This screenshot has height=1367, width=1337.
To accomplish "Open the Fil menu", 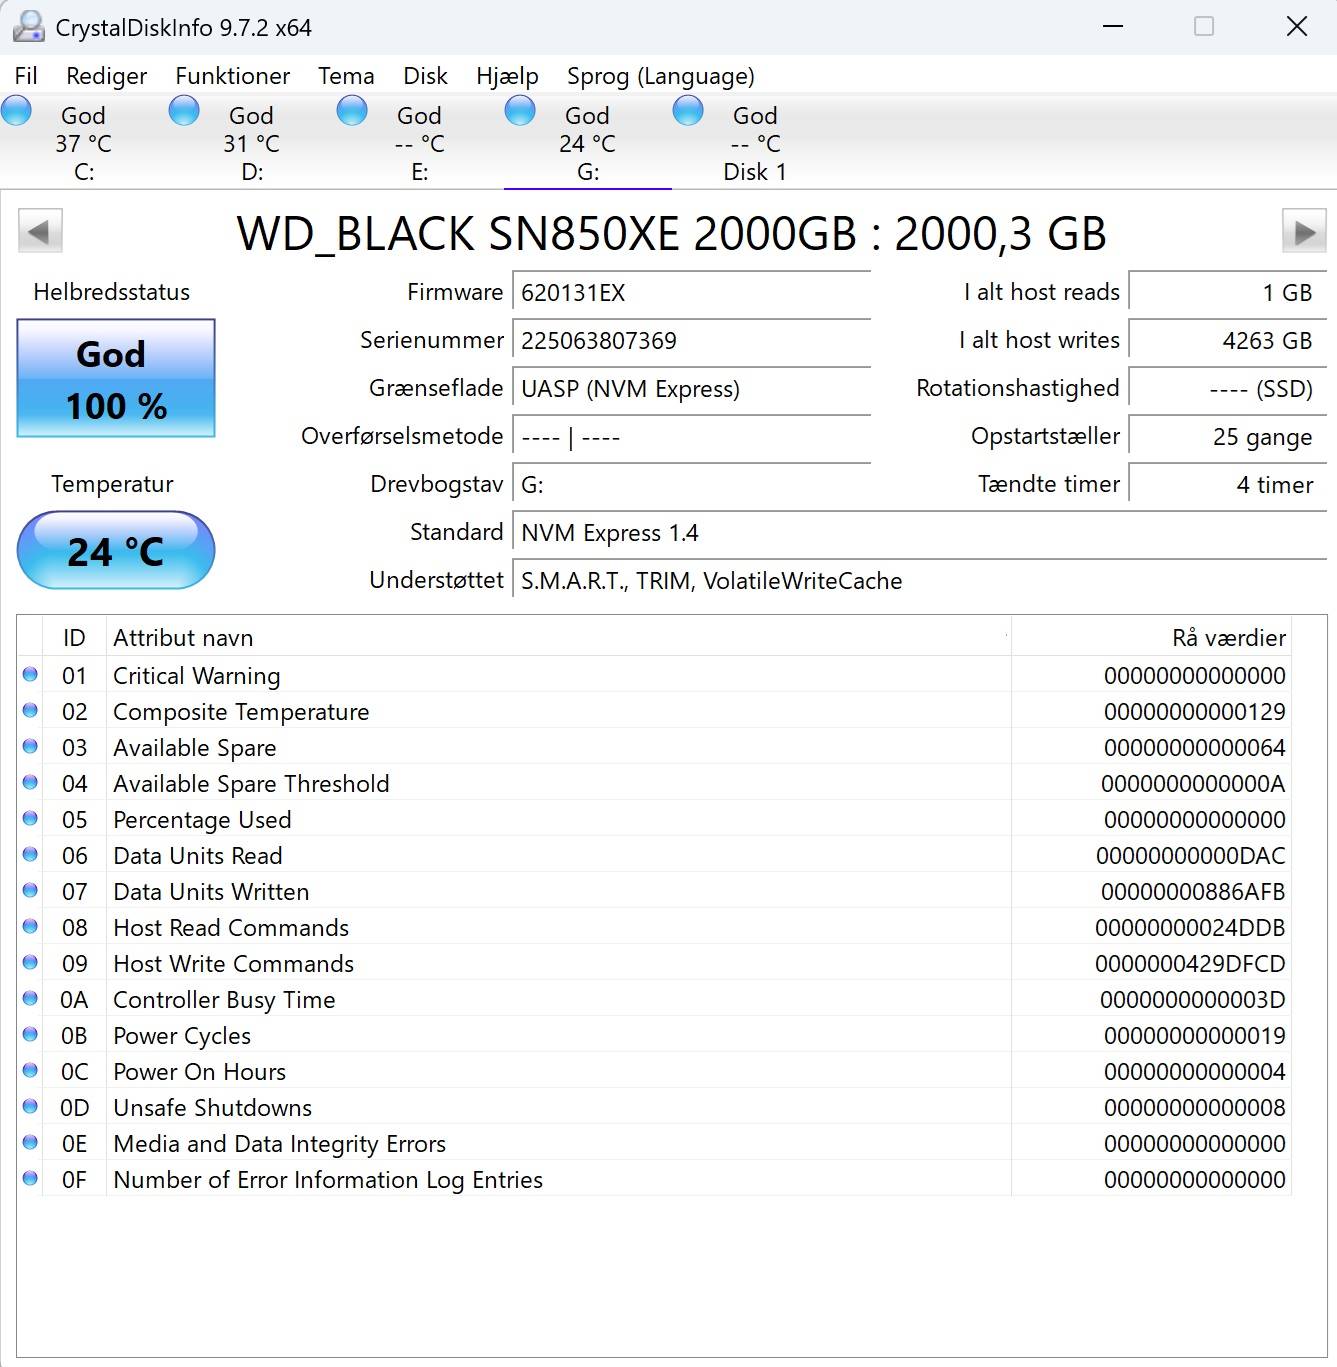I will 26,76.
